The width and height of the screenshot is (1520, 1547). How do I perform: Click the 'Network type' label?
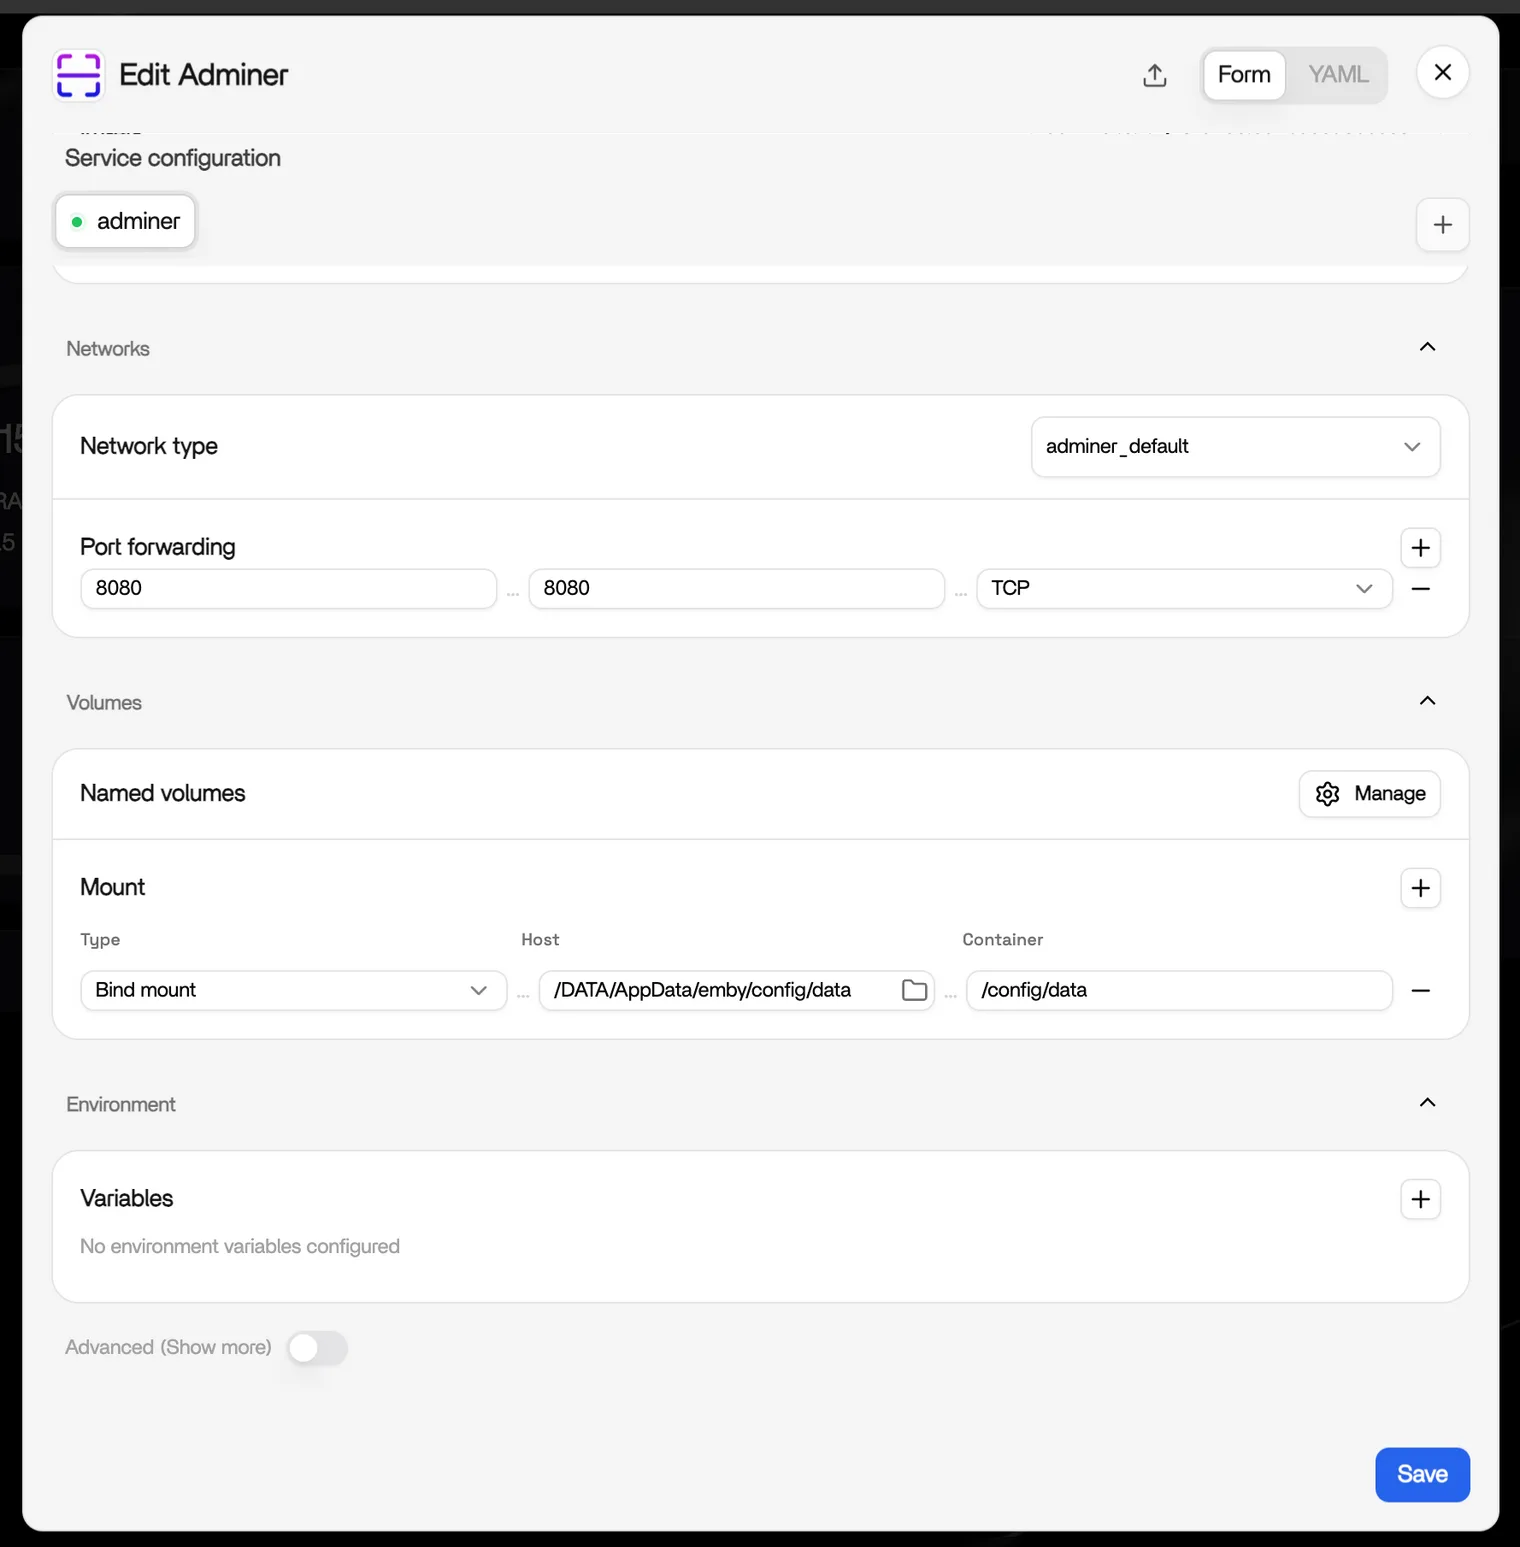[149, 446]
